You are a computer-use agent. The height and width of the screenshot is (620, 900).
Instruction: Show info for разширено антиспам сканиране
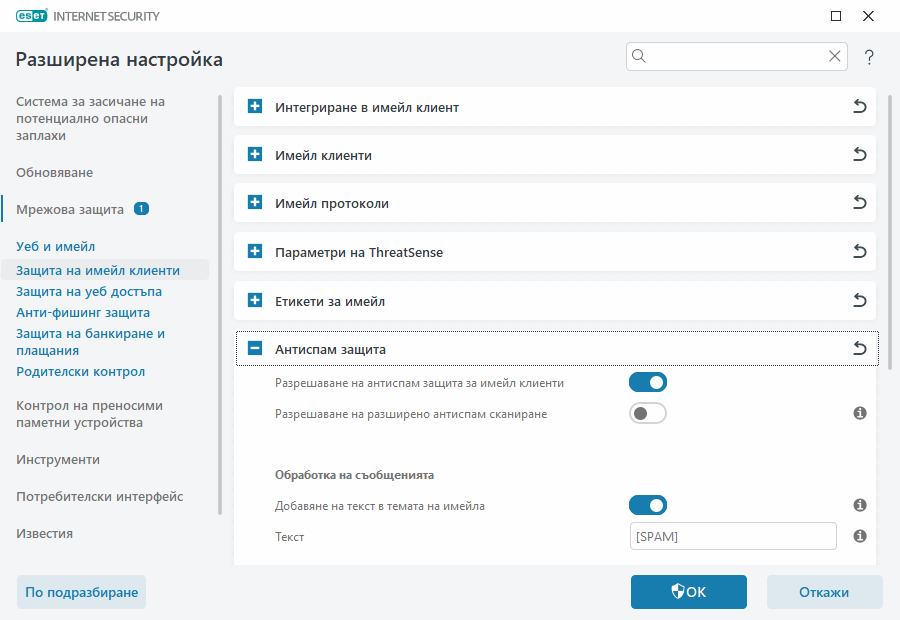click(859, 413)
